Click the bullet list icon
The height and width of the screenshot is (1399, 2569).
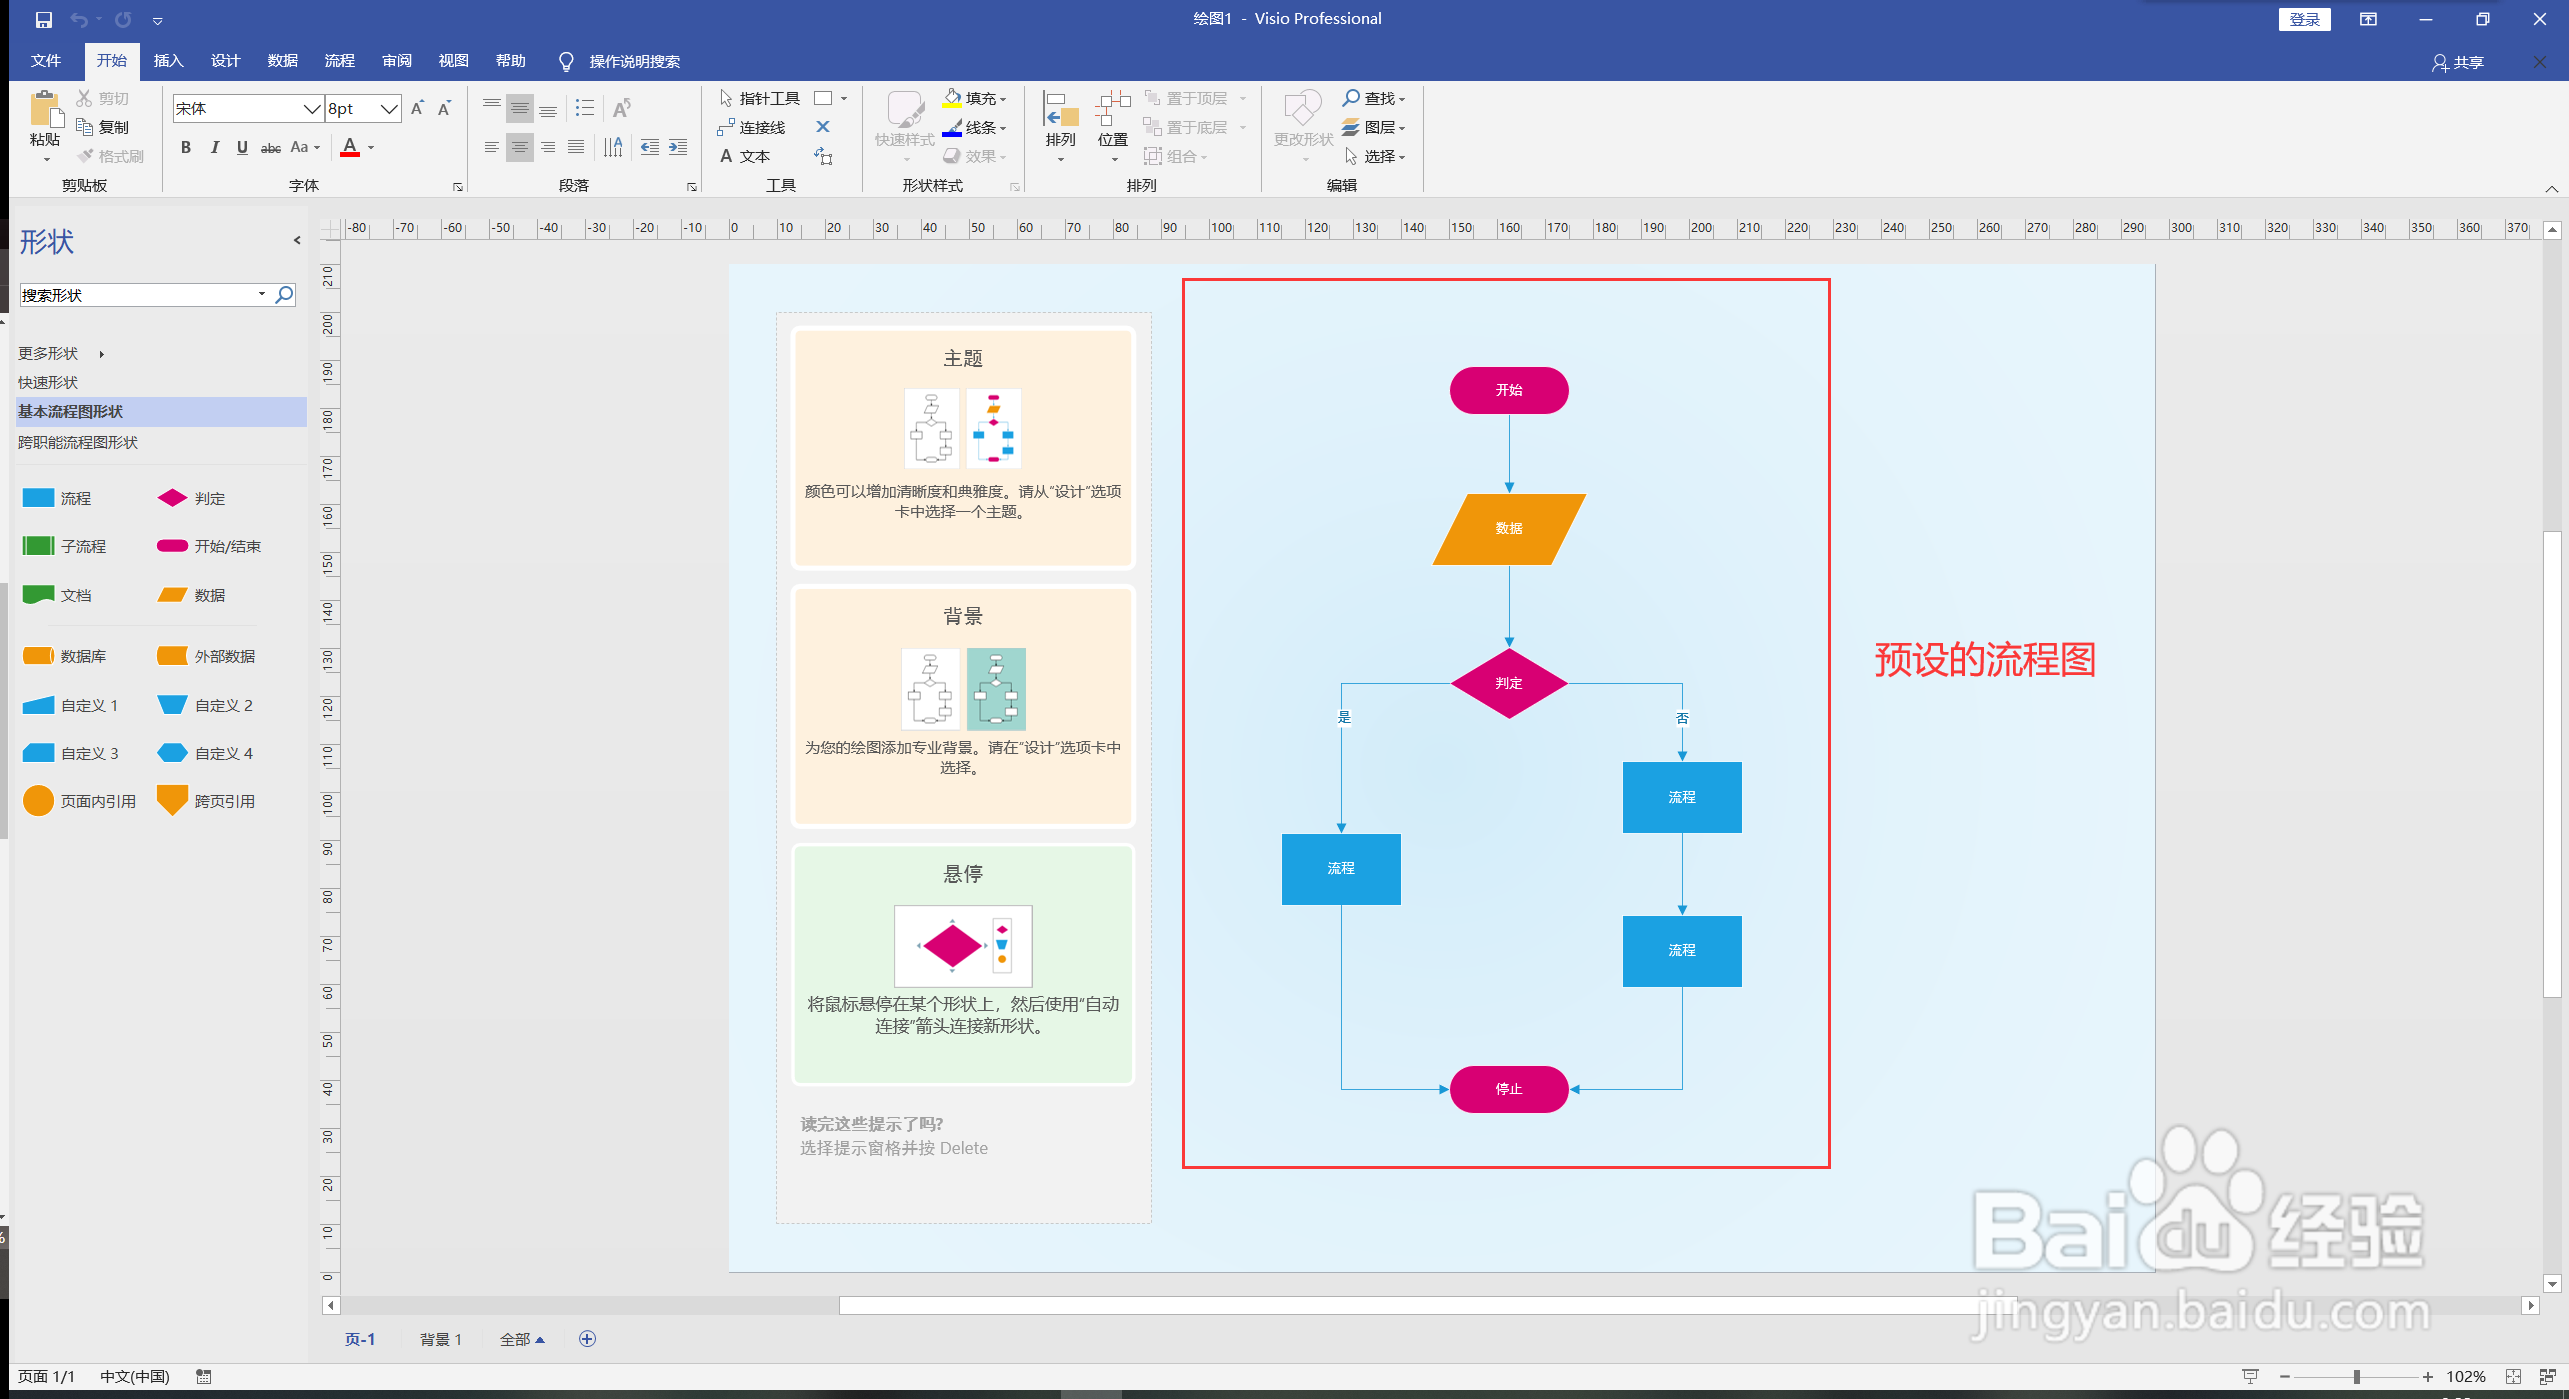pyautogui.click(x=585, y=108)
